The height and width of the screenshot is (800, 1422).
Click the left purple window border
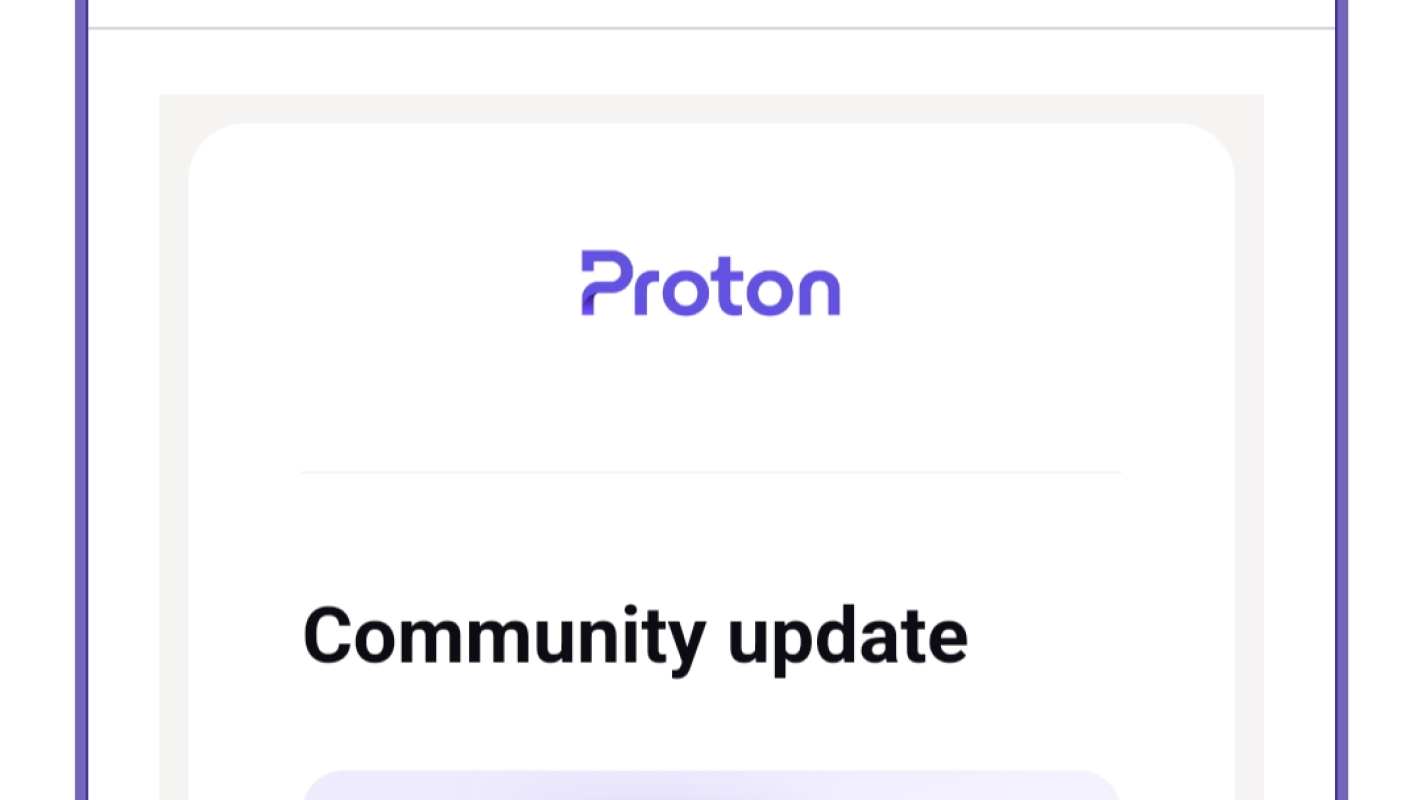[81, 400]
